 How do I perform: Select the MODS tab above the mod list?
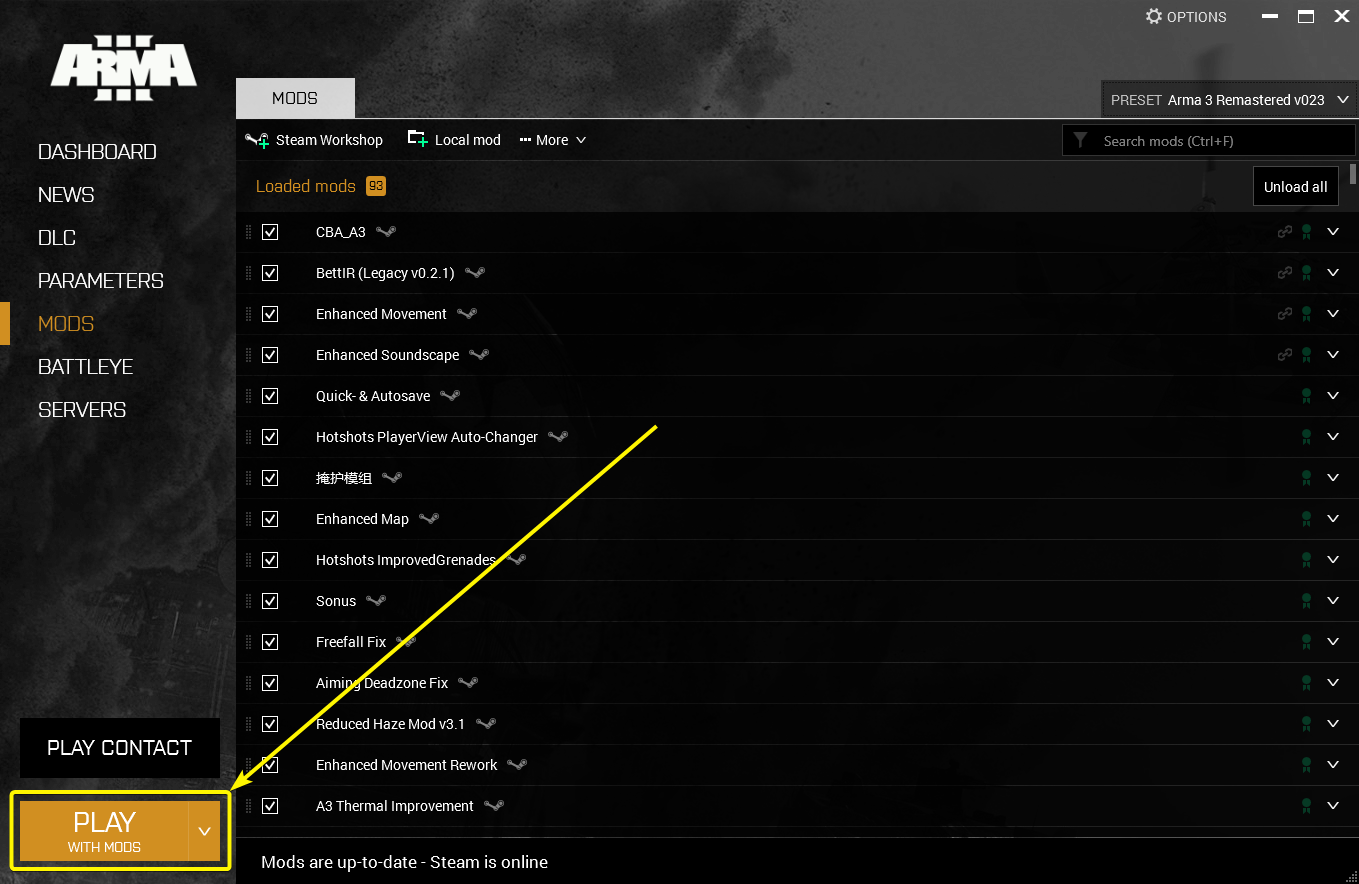tap(295, 98)
